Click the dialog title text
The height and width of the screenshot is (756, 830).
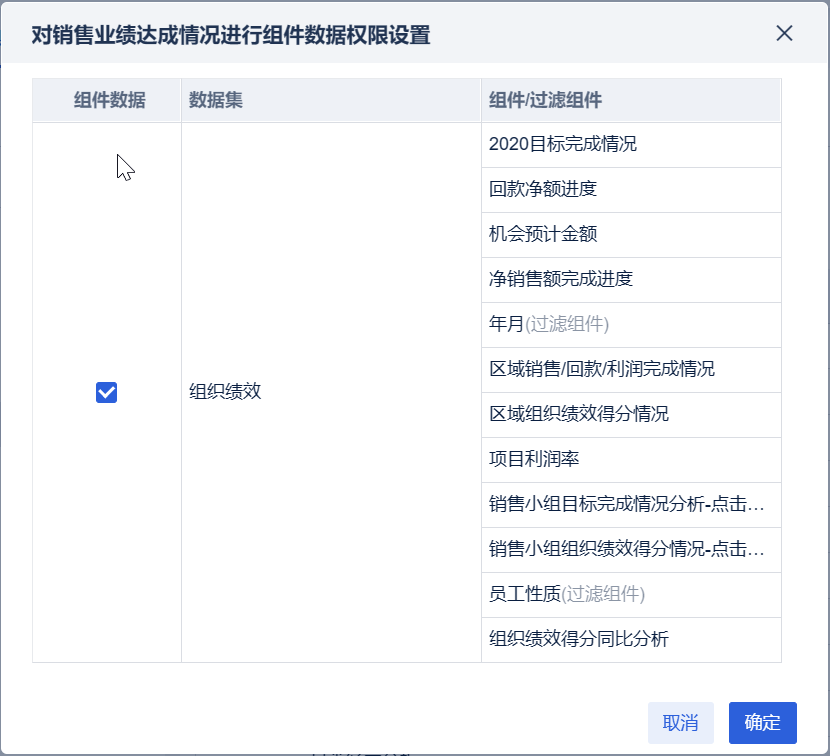[x=231, y=35]
